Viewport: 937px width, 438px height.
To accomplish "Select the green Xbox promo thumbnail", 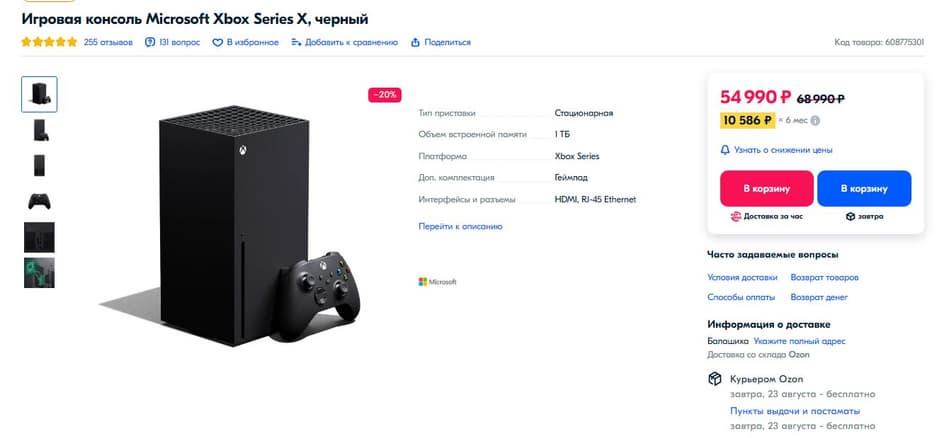I will click(x=39, y=272).
